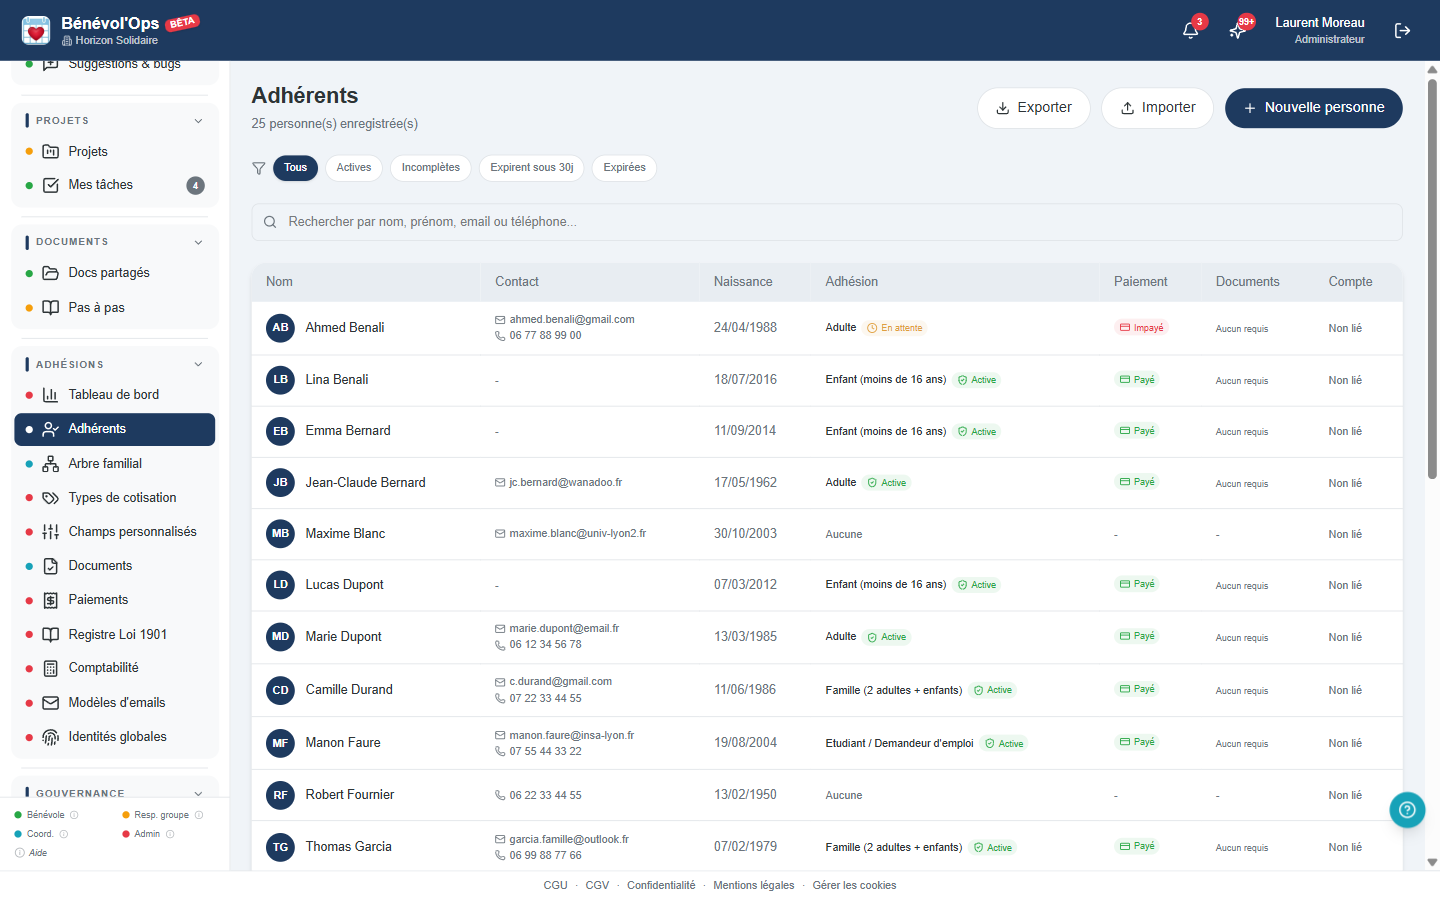Collapse the ADHÉSIONS section chevron
This screenshot has width=1440, height=900.
point(198,364)
